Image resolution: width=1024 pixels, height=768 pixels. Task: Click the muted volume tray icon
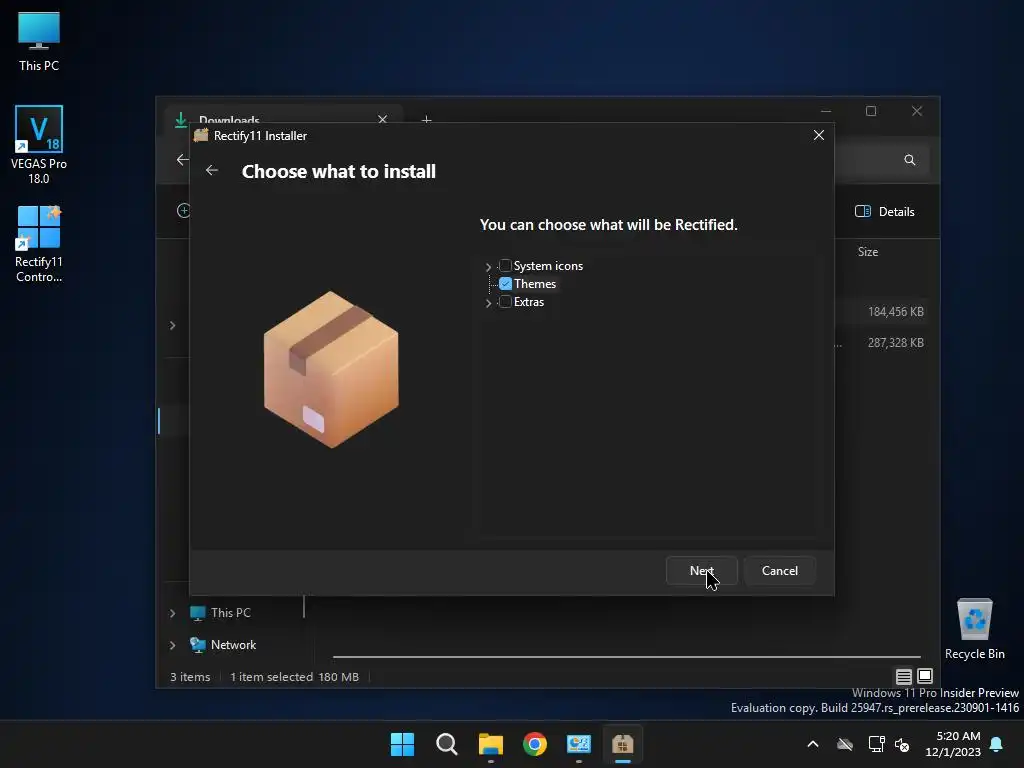click(902, 744)
